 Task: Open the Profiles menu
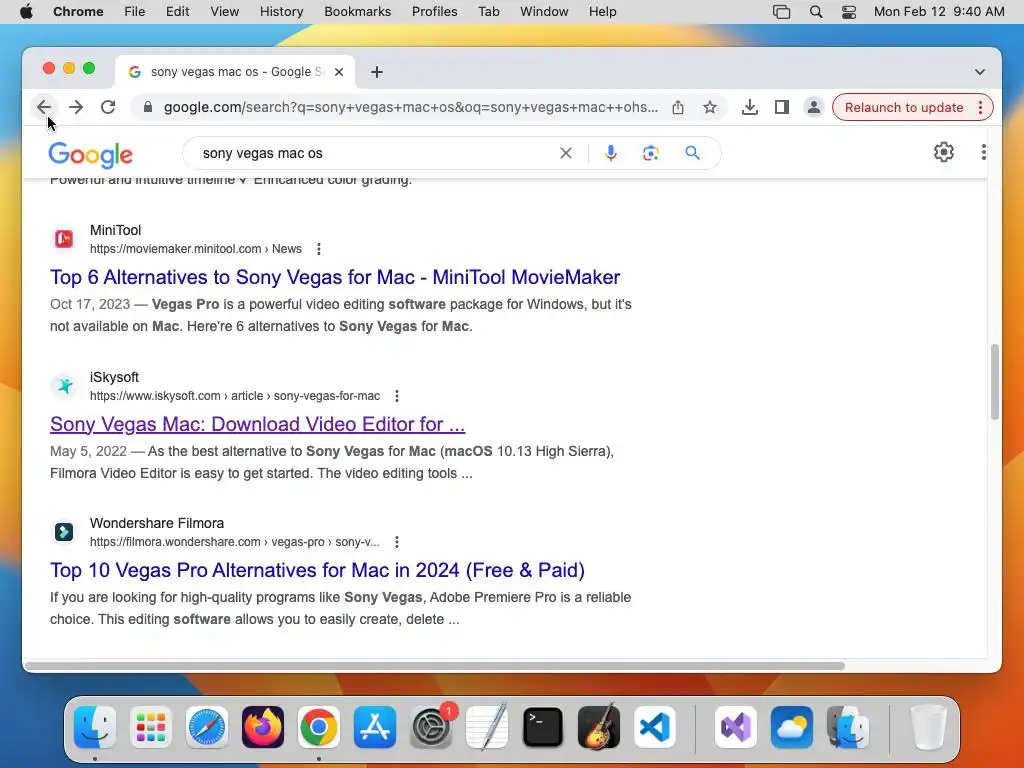(x=434, y=12)
